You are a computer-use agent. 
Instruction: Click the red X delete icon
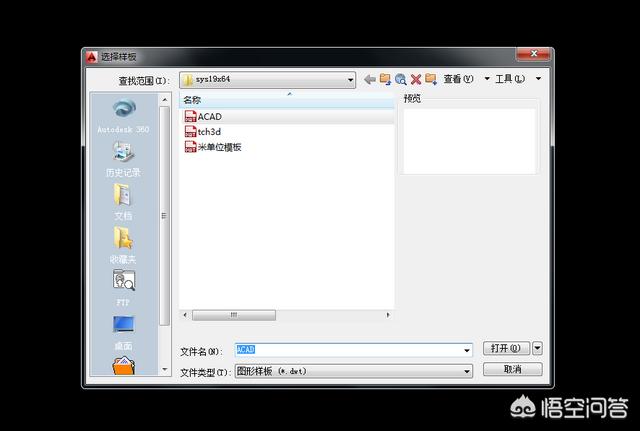click(415, 79)
